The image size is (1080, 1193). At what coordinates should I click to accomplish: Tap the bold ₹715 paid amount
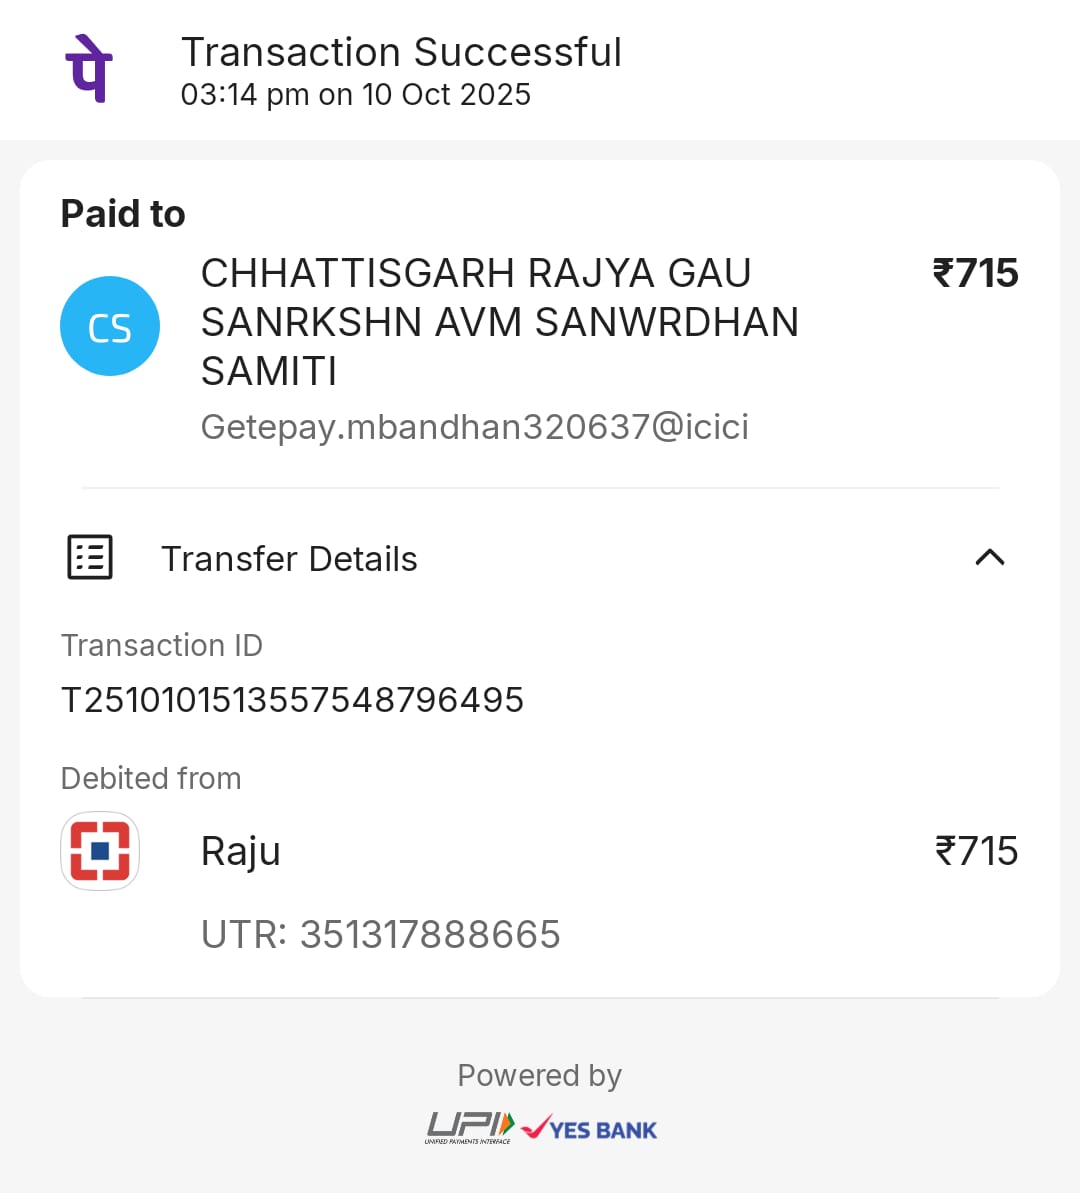tap(975, 273)
